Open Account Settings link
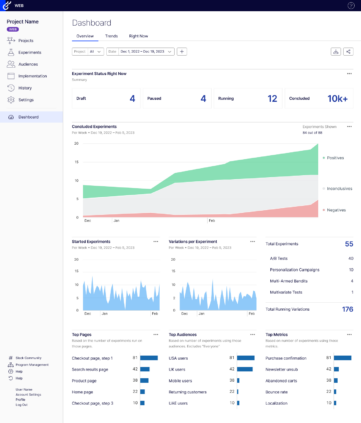 tap(28, 395)
